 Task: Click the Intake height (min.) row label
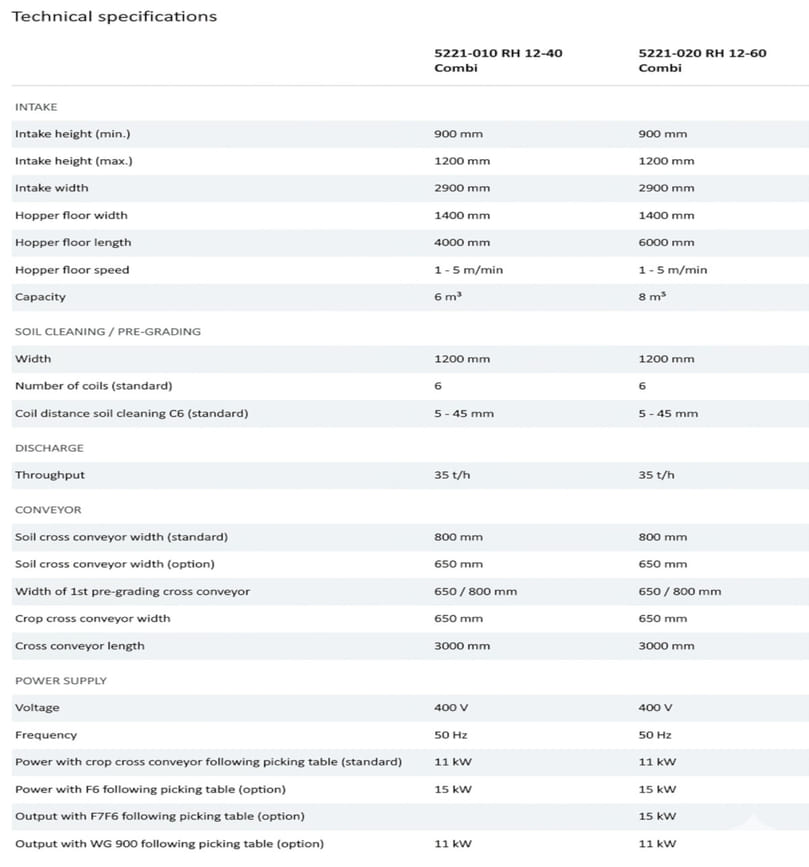[72, 134]
